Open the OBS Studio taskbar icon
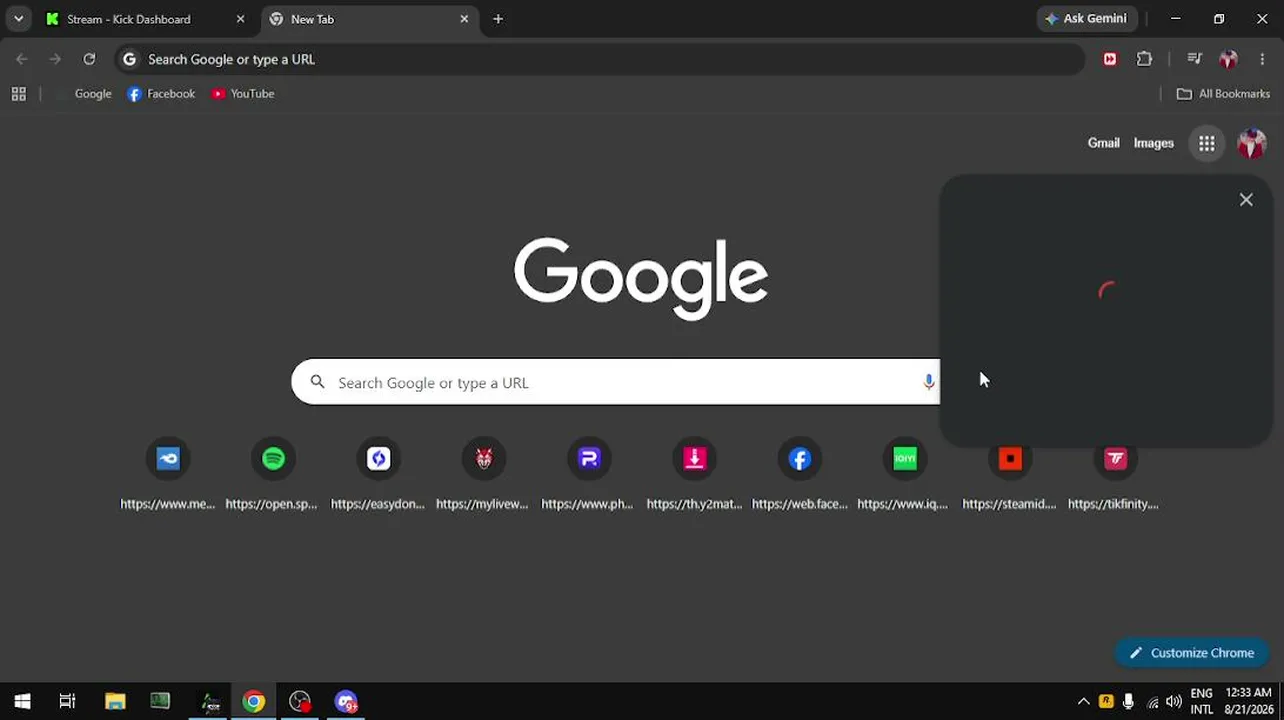The height and width of the screenshot is (720, 1284). click(x=300, y=701)
